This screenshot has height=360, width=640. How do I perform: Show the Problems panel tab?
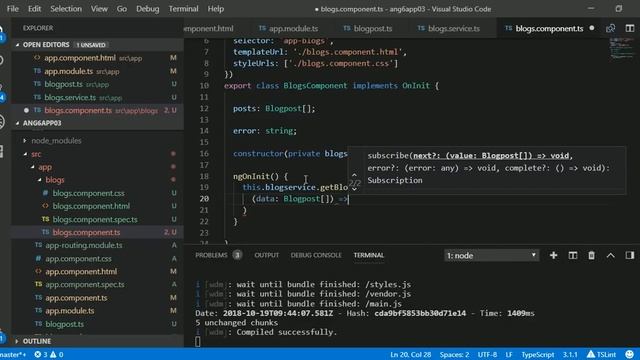pyautogui.click(x=218, y=255)
